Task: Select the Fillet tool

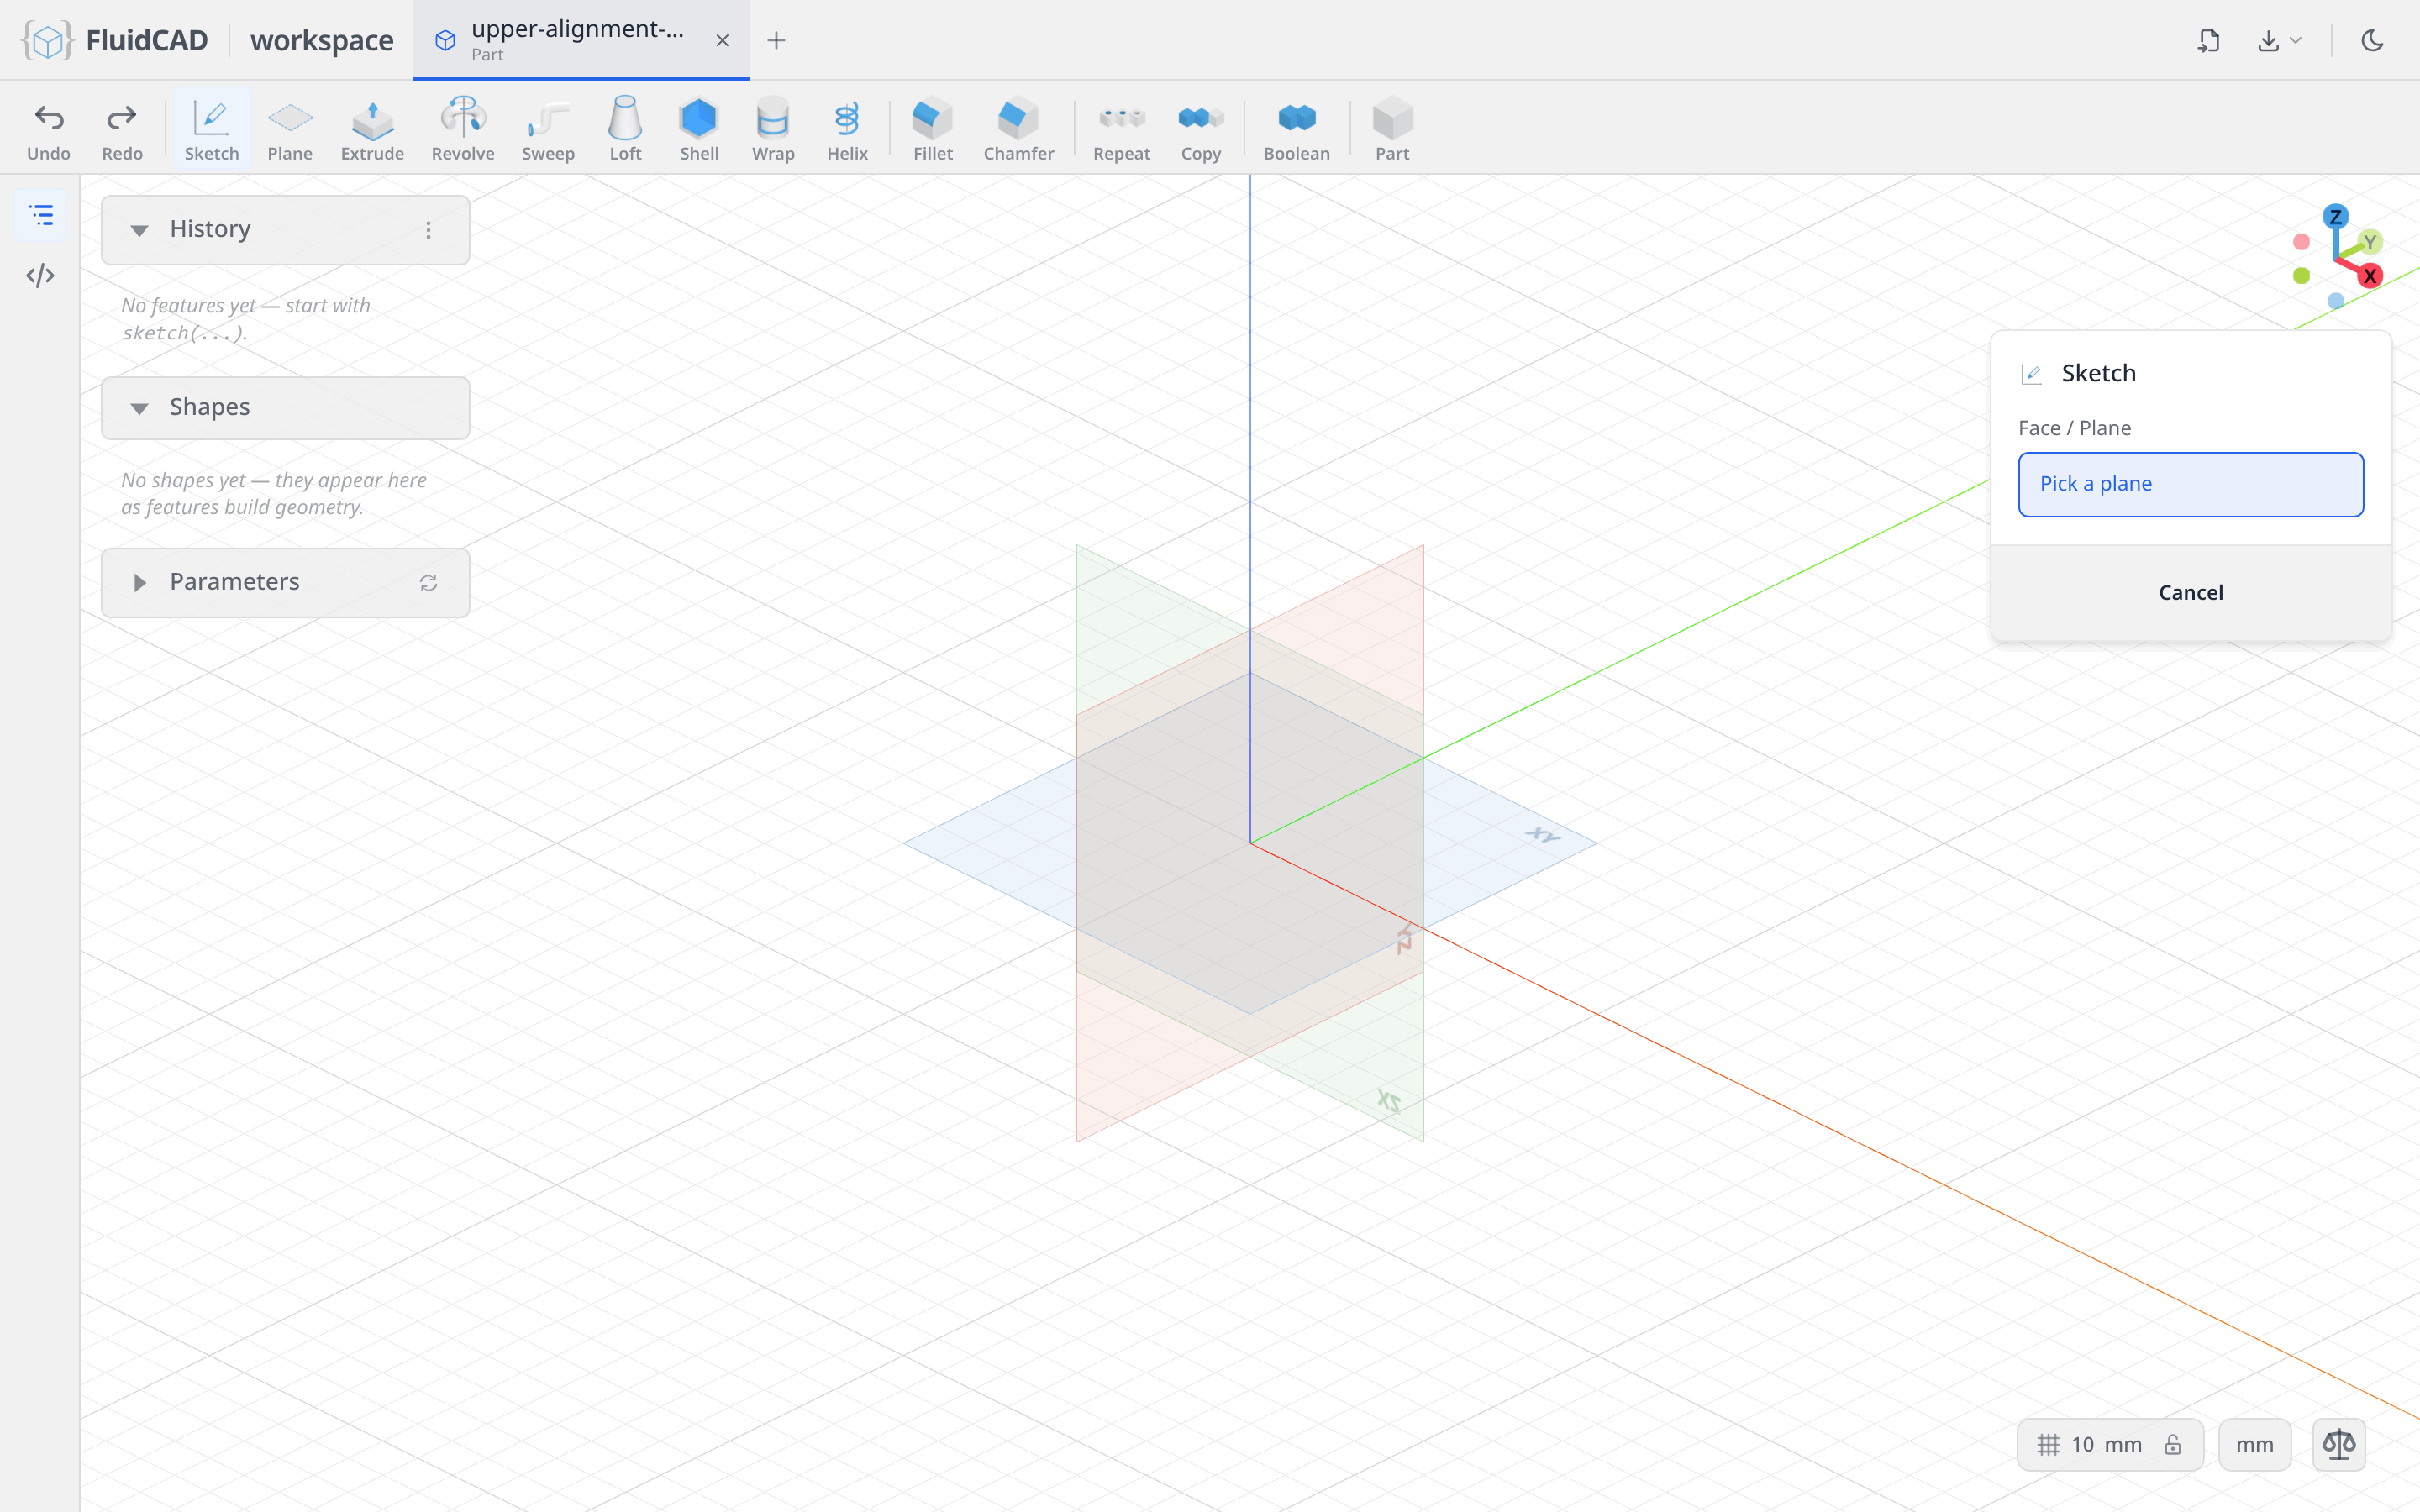Action: (x=933, y=130)
